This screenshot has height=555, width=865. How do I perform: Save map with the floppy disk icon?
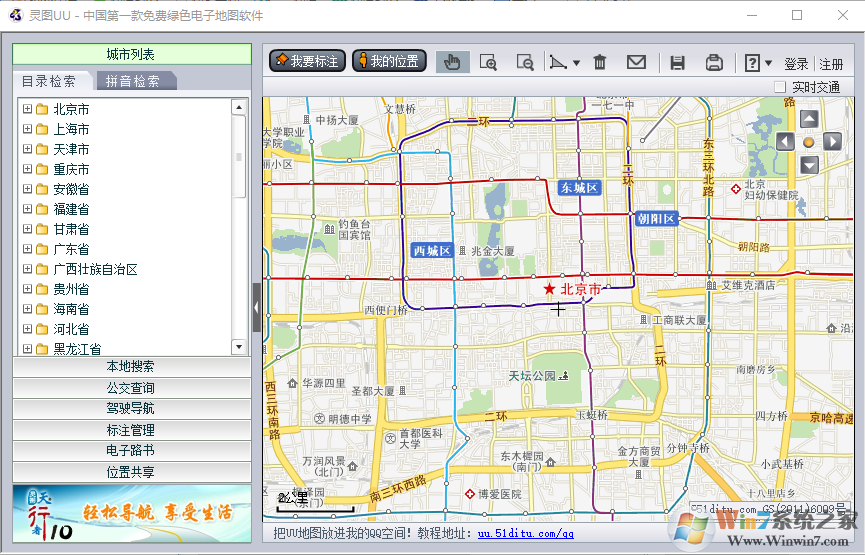(x=677, y=62)
